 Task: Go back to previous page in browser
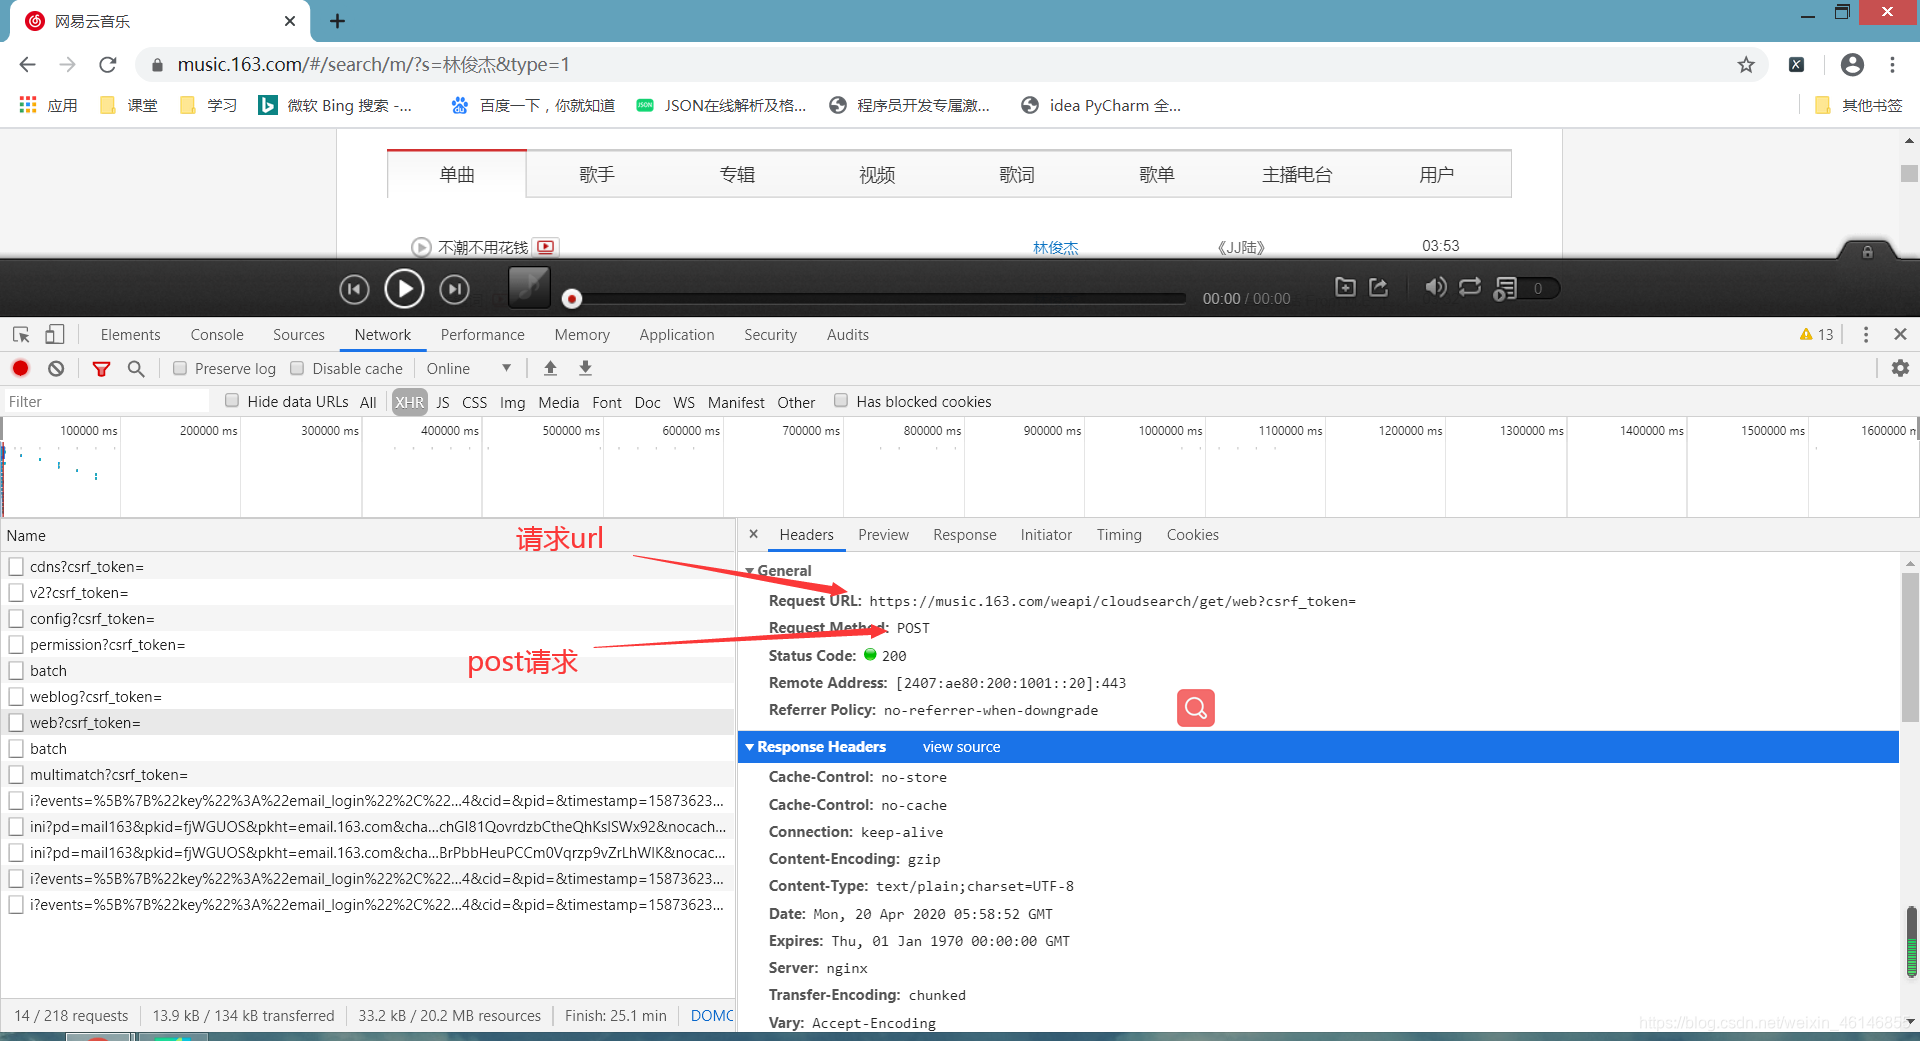coord(27,65)
